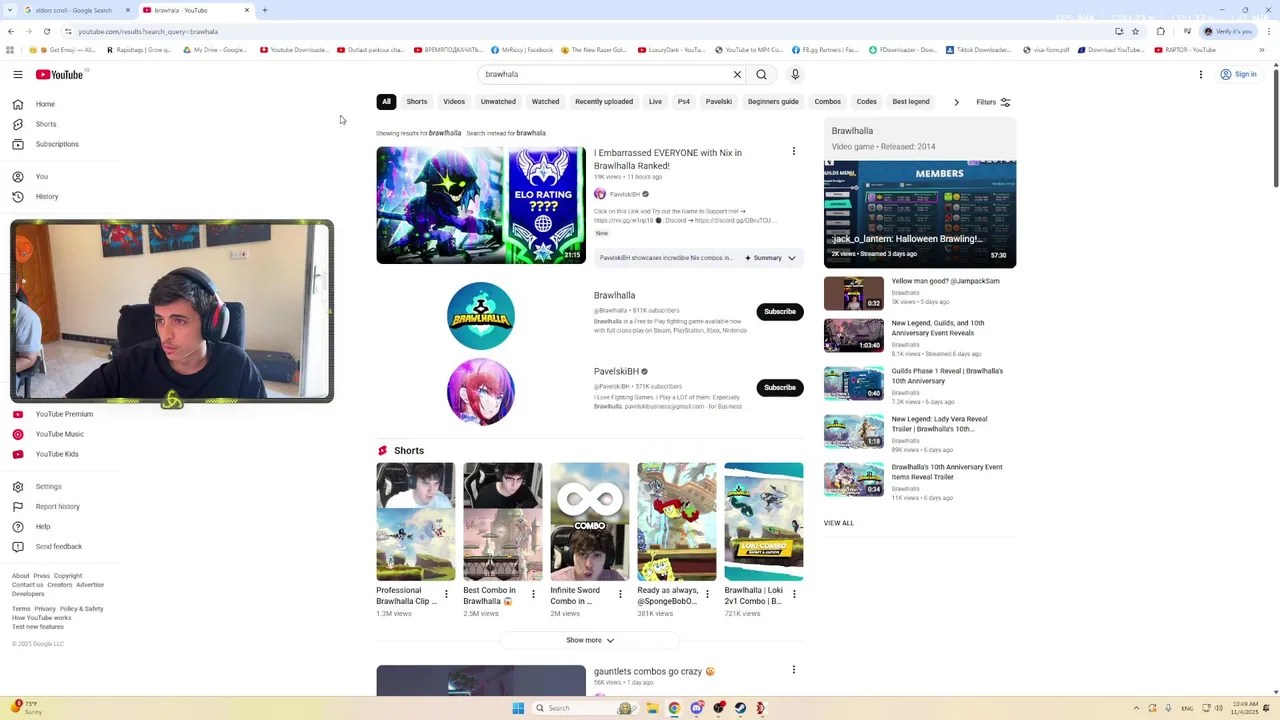Select the Unwatched filter chip
The image size is (1280, 720).
[x=498, y=101]
